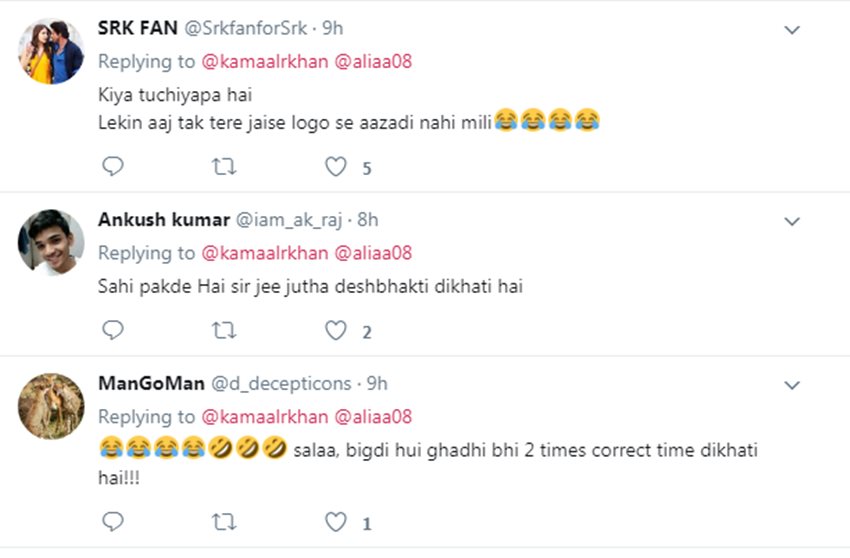This screenshot has width=850, height=558.
Task: Reply to Ankush kumar's tweet
Action: pyautogui.click(x=113, y=330)
